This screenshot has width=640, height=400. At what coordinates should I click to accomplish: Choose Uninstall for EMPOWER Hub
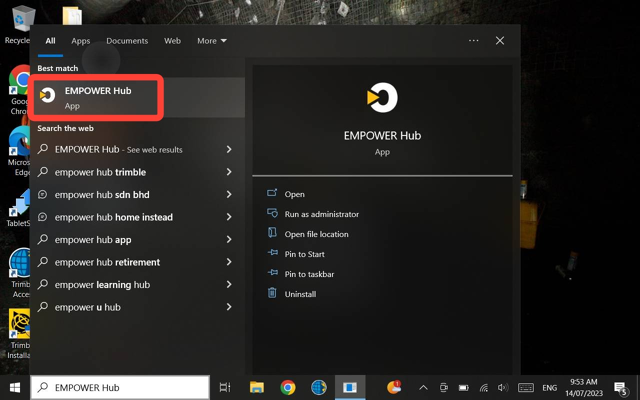(300, 294)
